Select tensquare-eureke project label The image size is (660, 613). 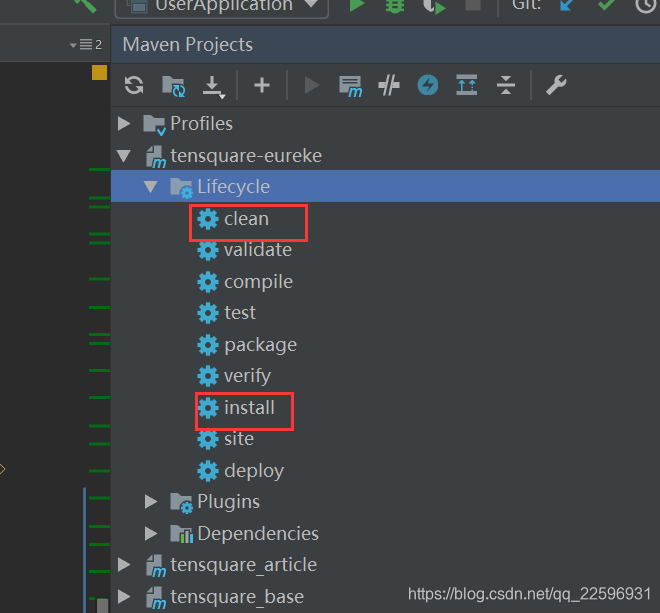click(246, 156)
